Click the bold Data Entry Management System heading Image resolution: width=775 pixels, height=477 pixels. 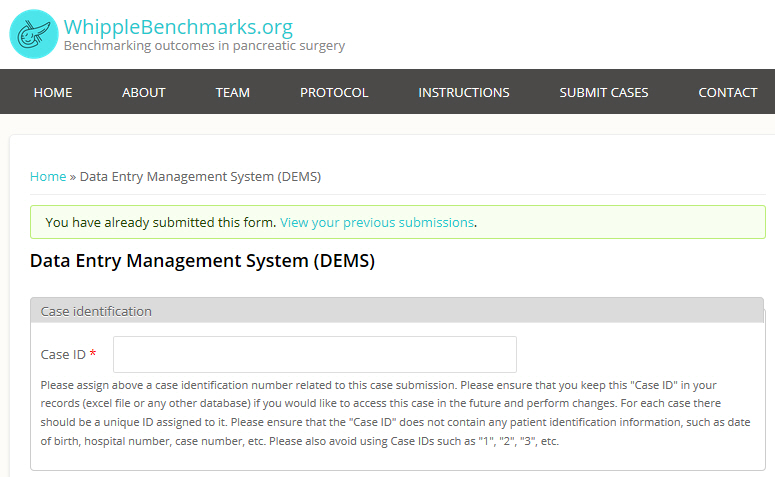coord(202,262)
